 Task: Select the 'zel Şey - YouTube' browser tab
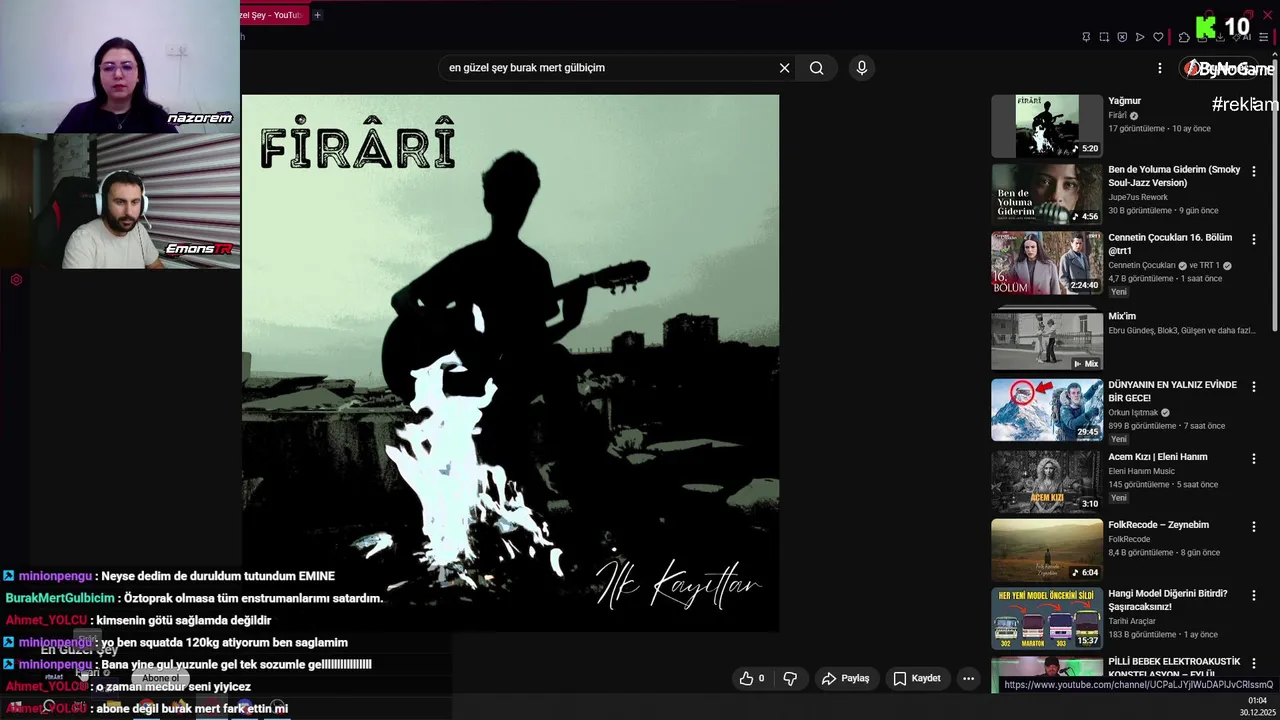272,15
